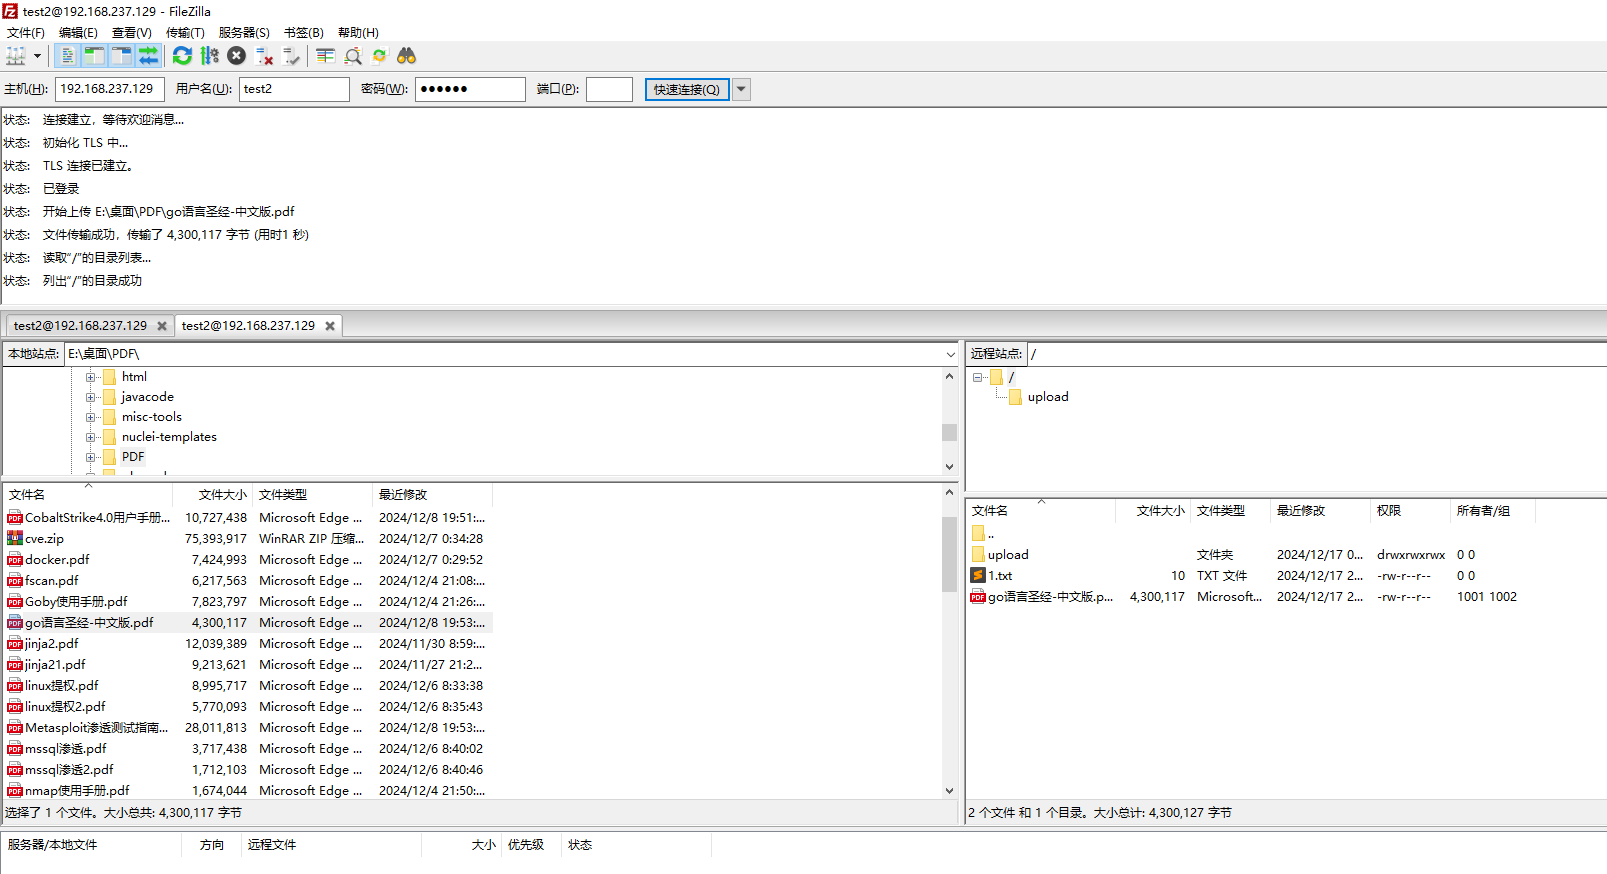Select nmap使用手册.pdf file icon
The image size is (1607, 874).
pyautogui.click(x=15, y=790)
